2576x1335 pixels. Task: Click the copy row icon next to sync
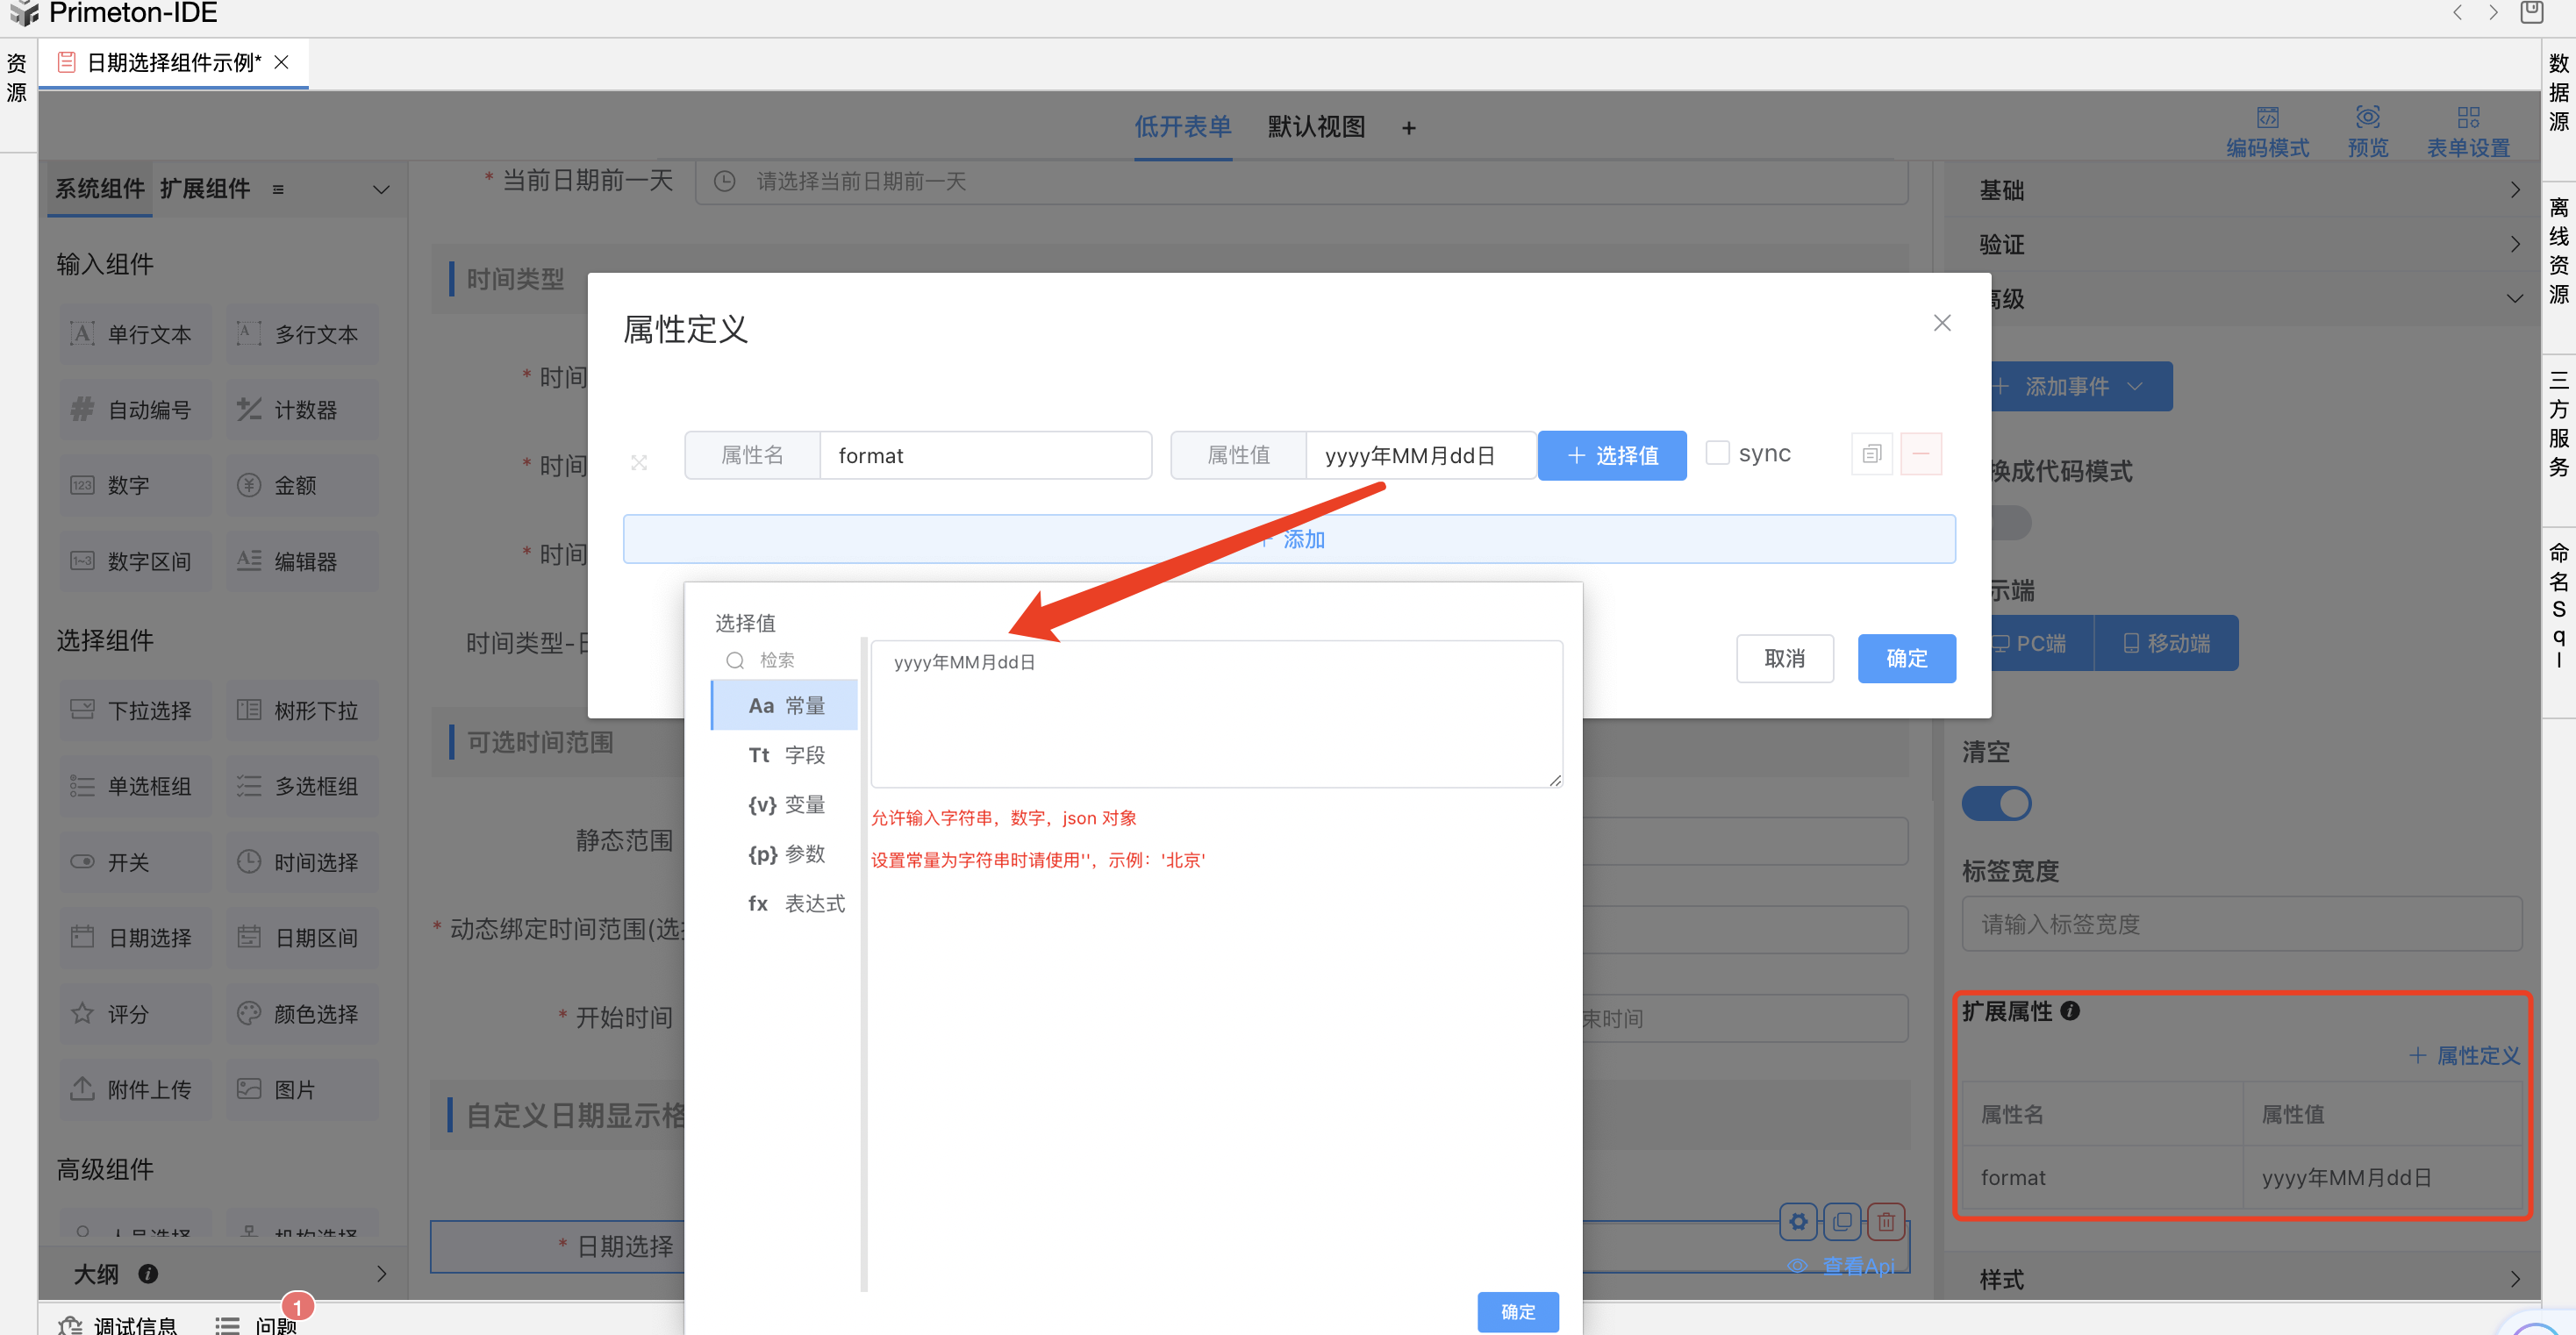[x=1871, y=455]
